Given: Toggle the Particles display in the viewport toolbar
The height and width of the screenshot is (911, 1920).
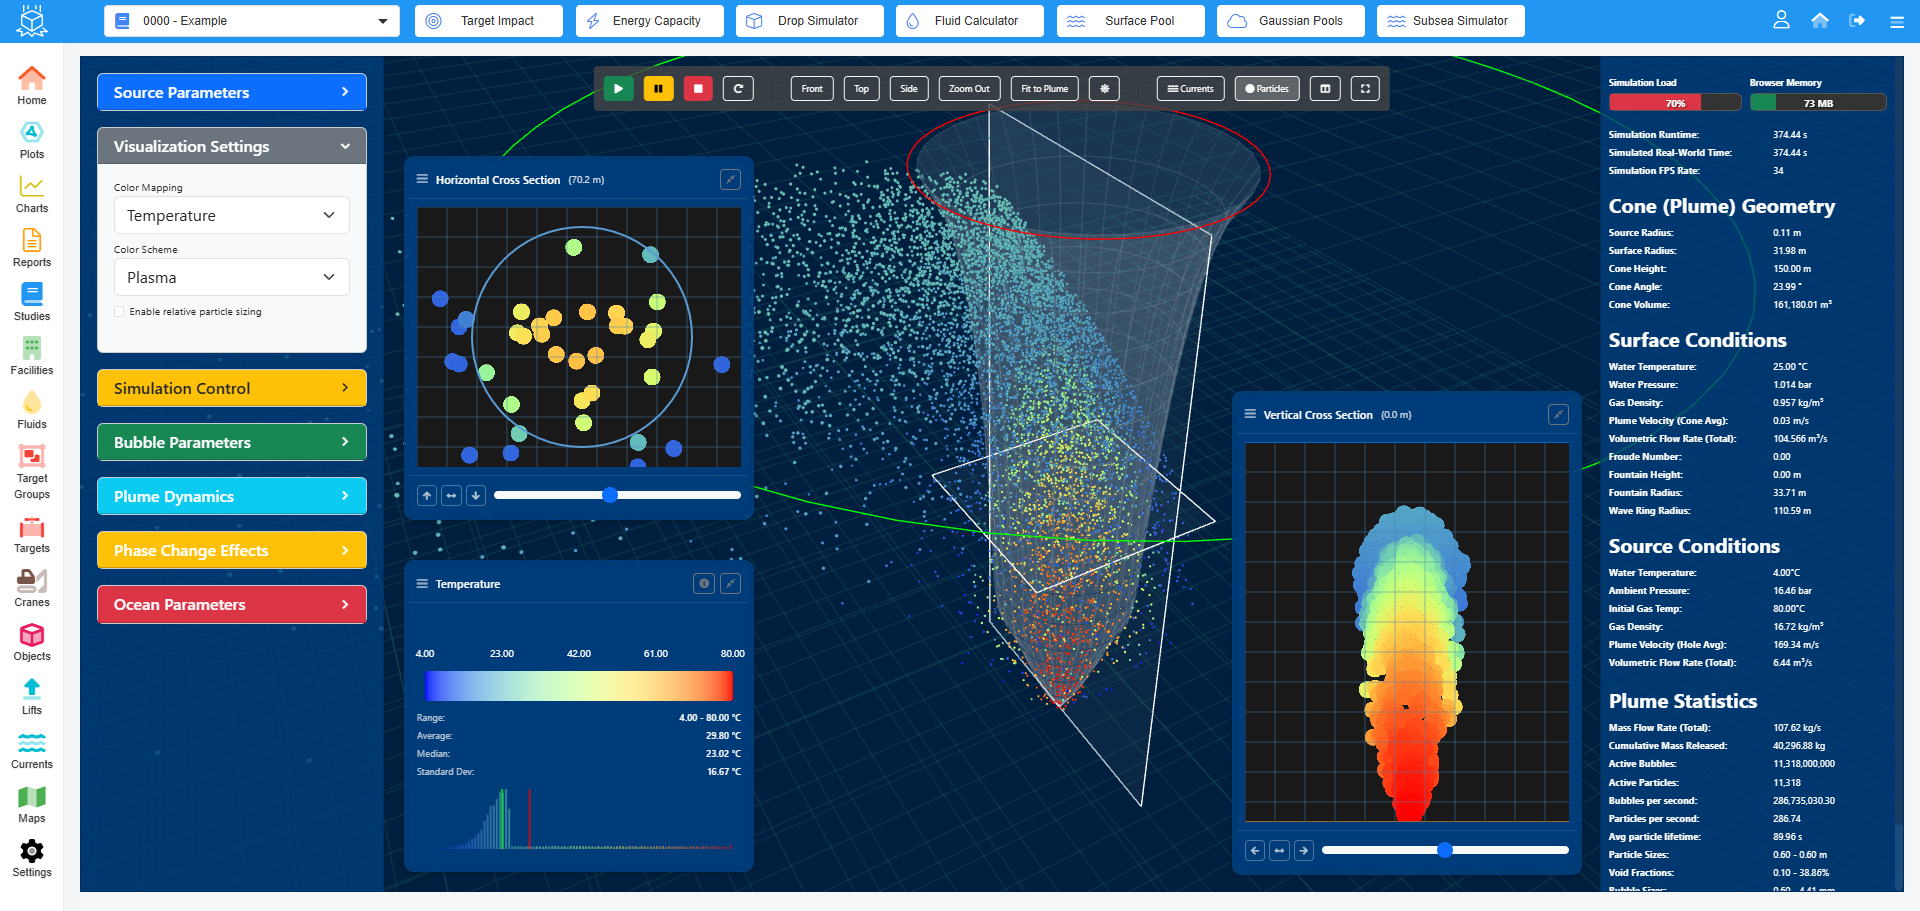Looking at the screenshot, I should pos(1266,88).
